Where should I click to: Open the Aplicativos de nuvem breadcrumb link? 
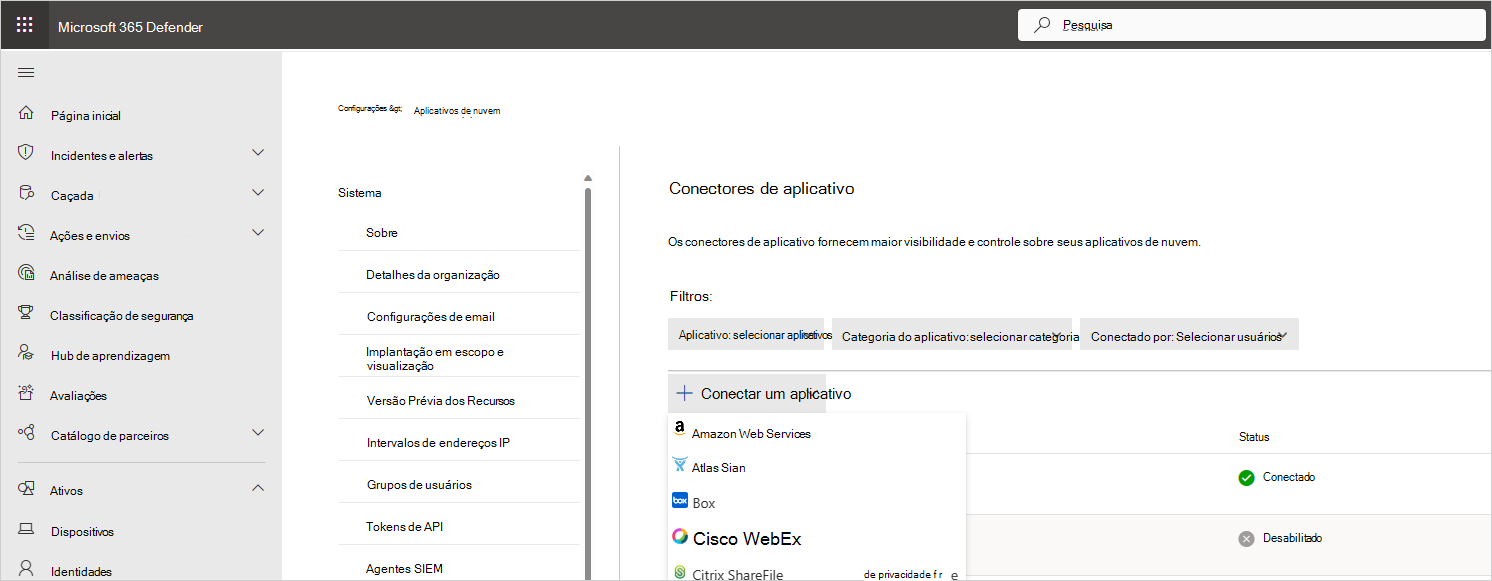click(x=456, y=110)
